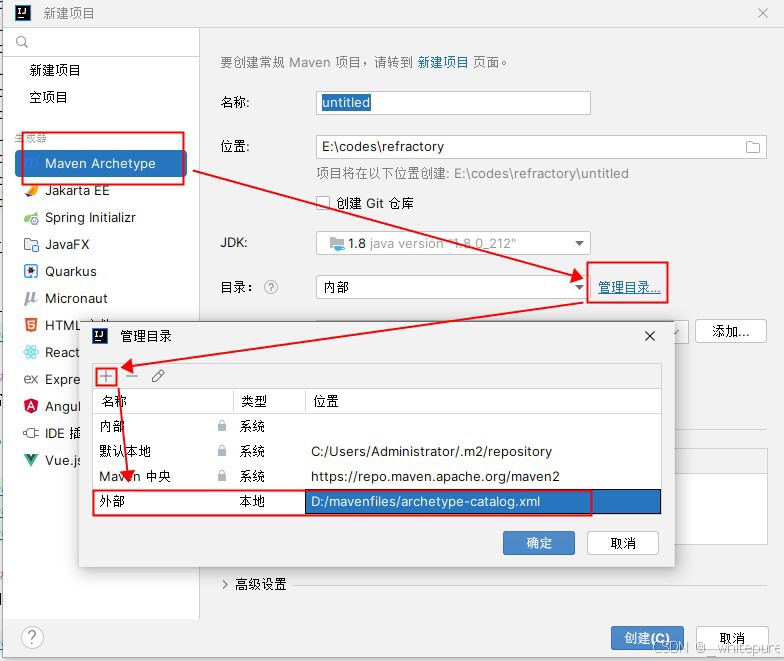Select the 内部 catalog row

tap(377, 426)
